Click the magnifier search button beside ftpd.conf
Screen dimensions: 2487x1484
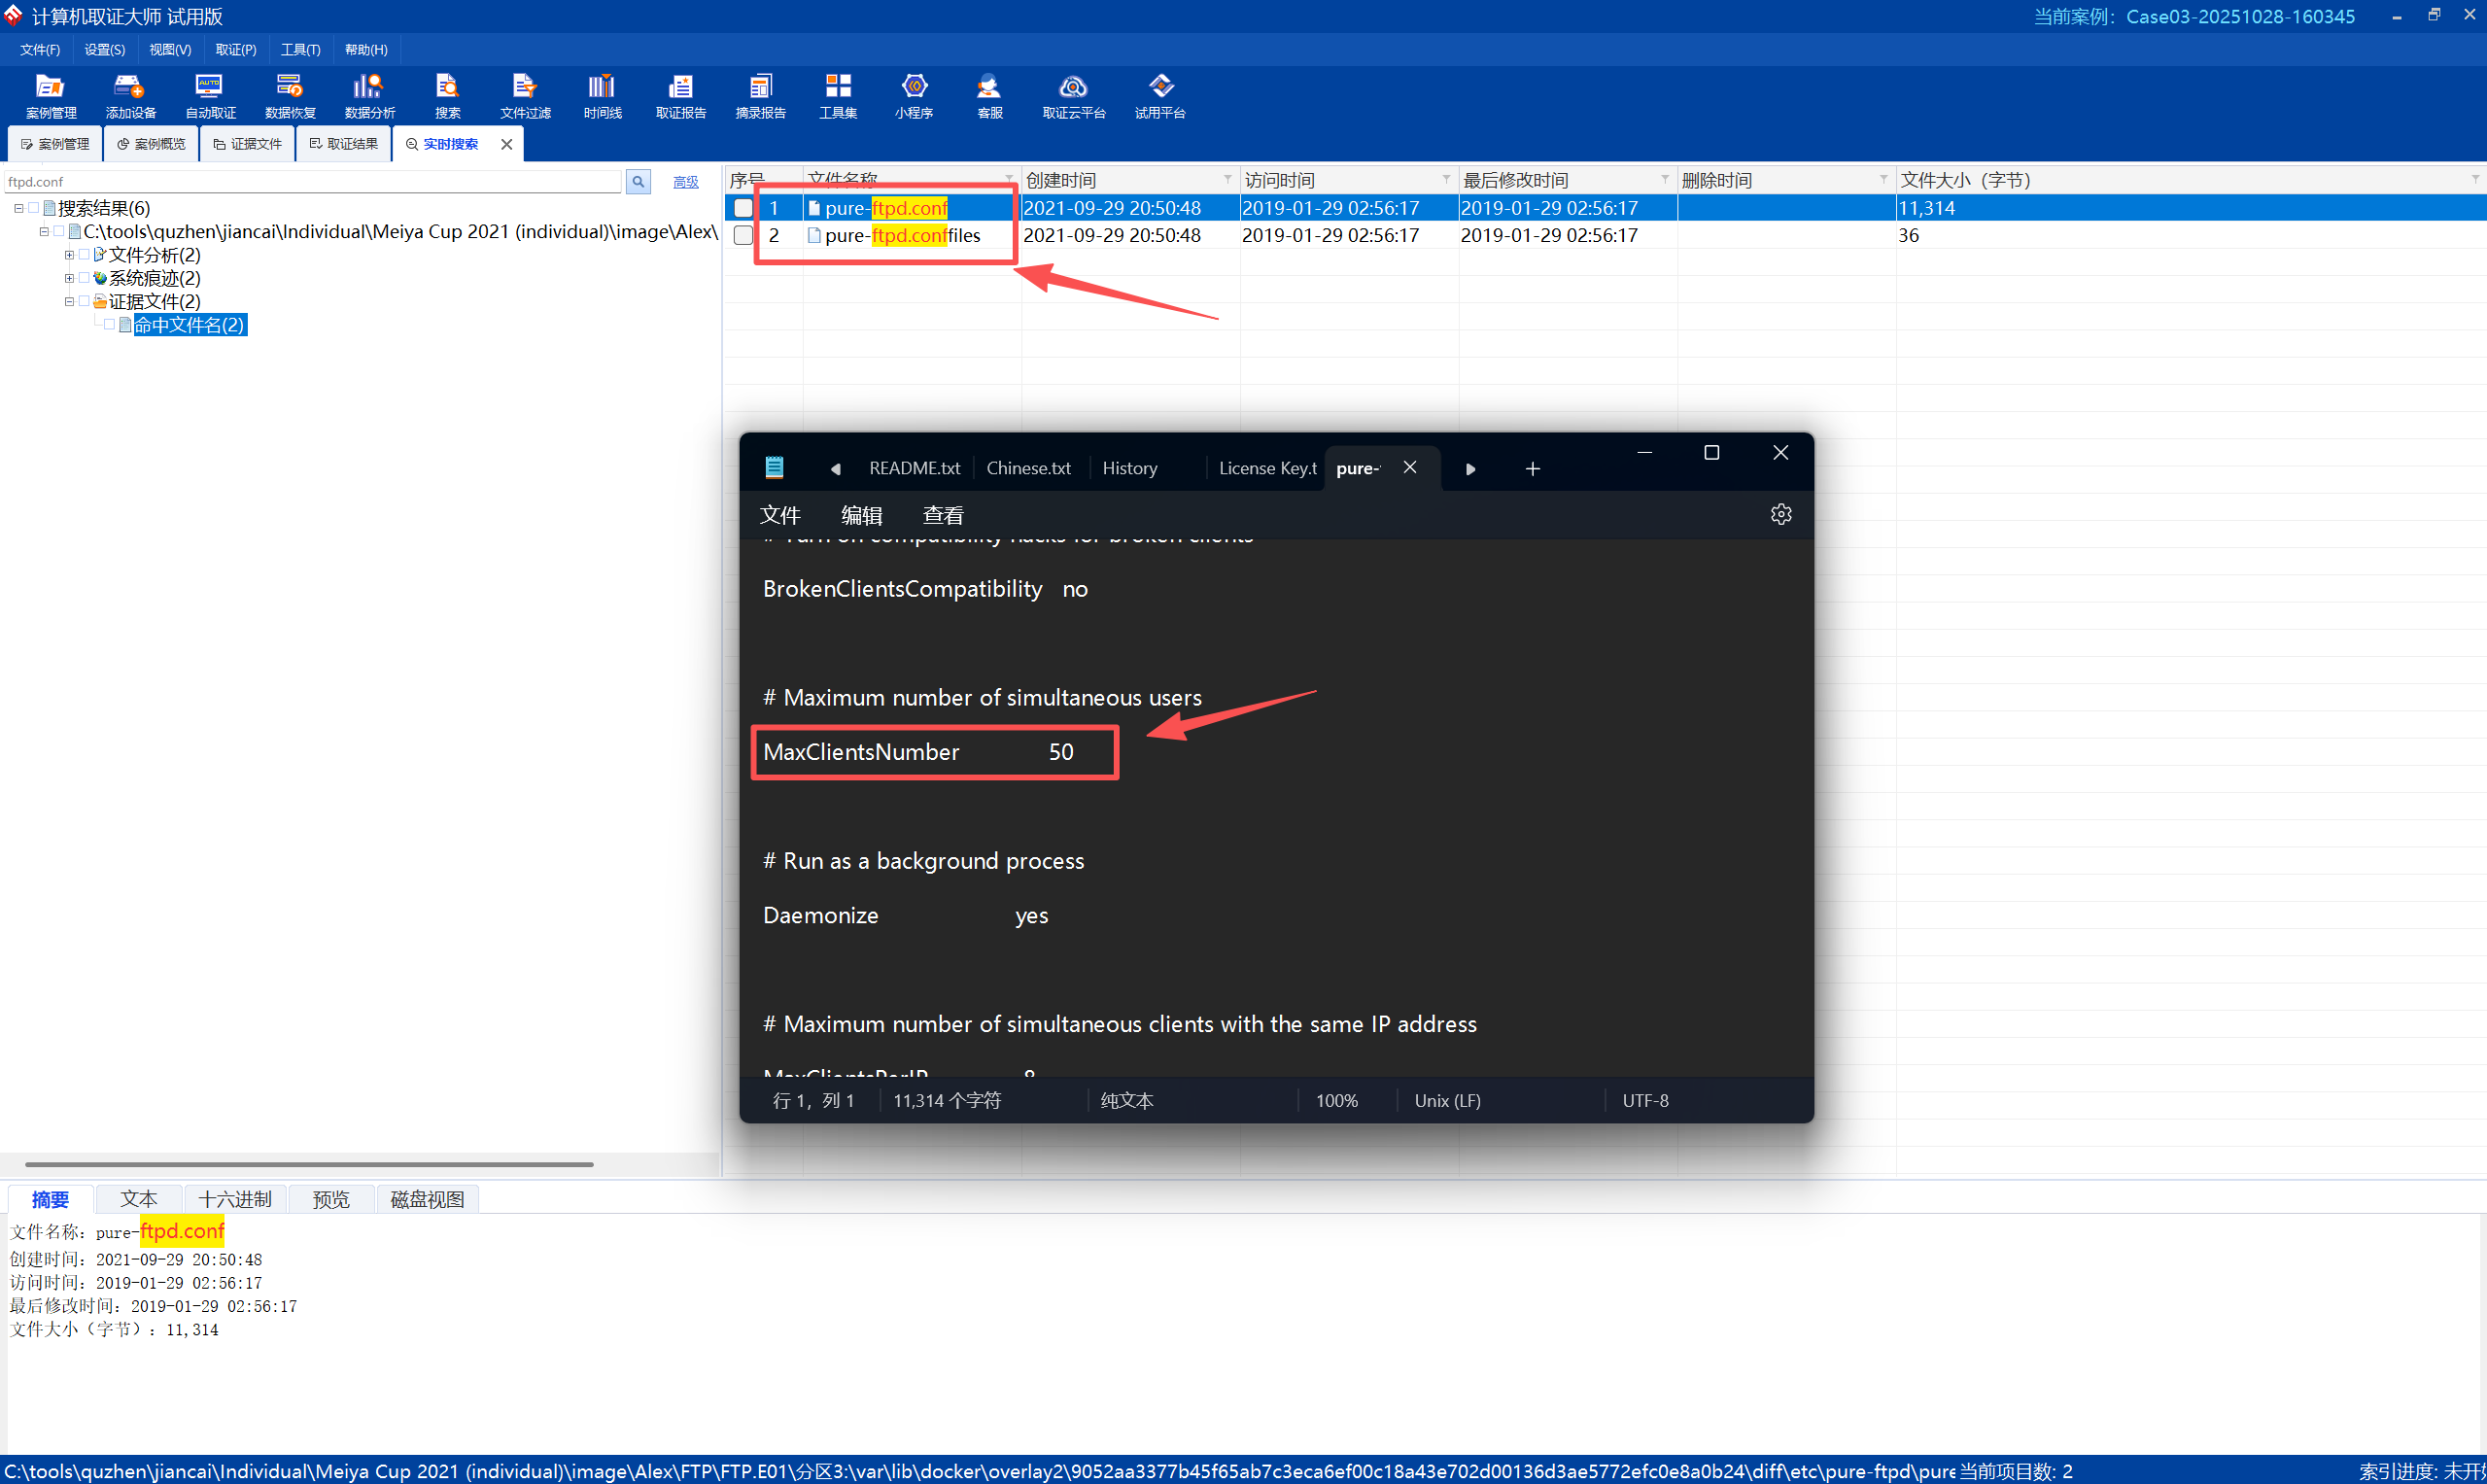638,181
